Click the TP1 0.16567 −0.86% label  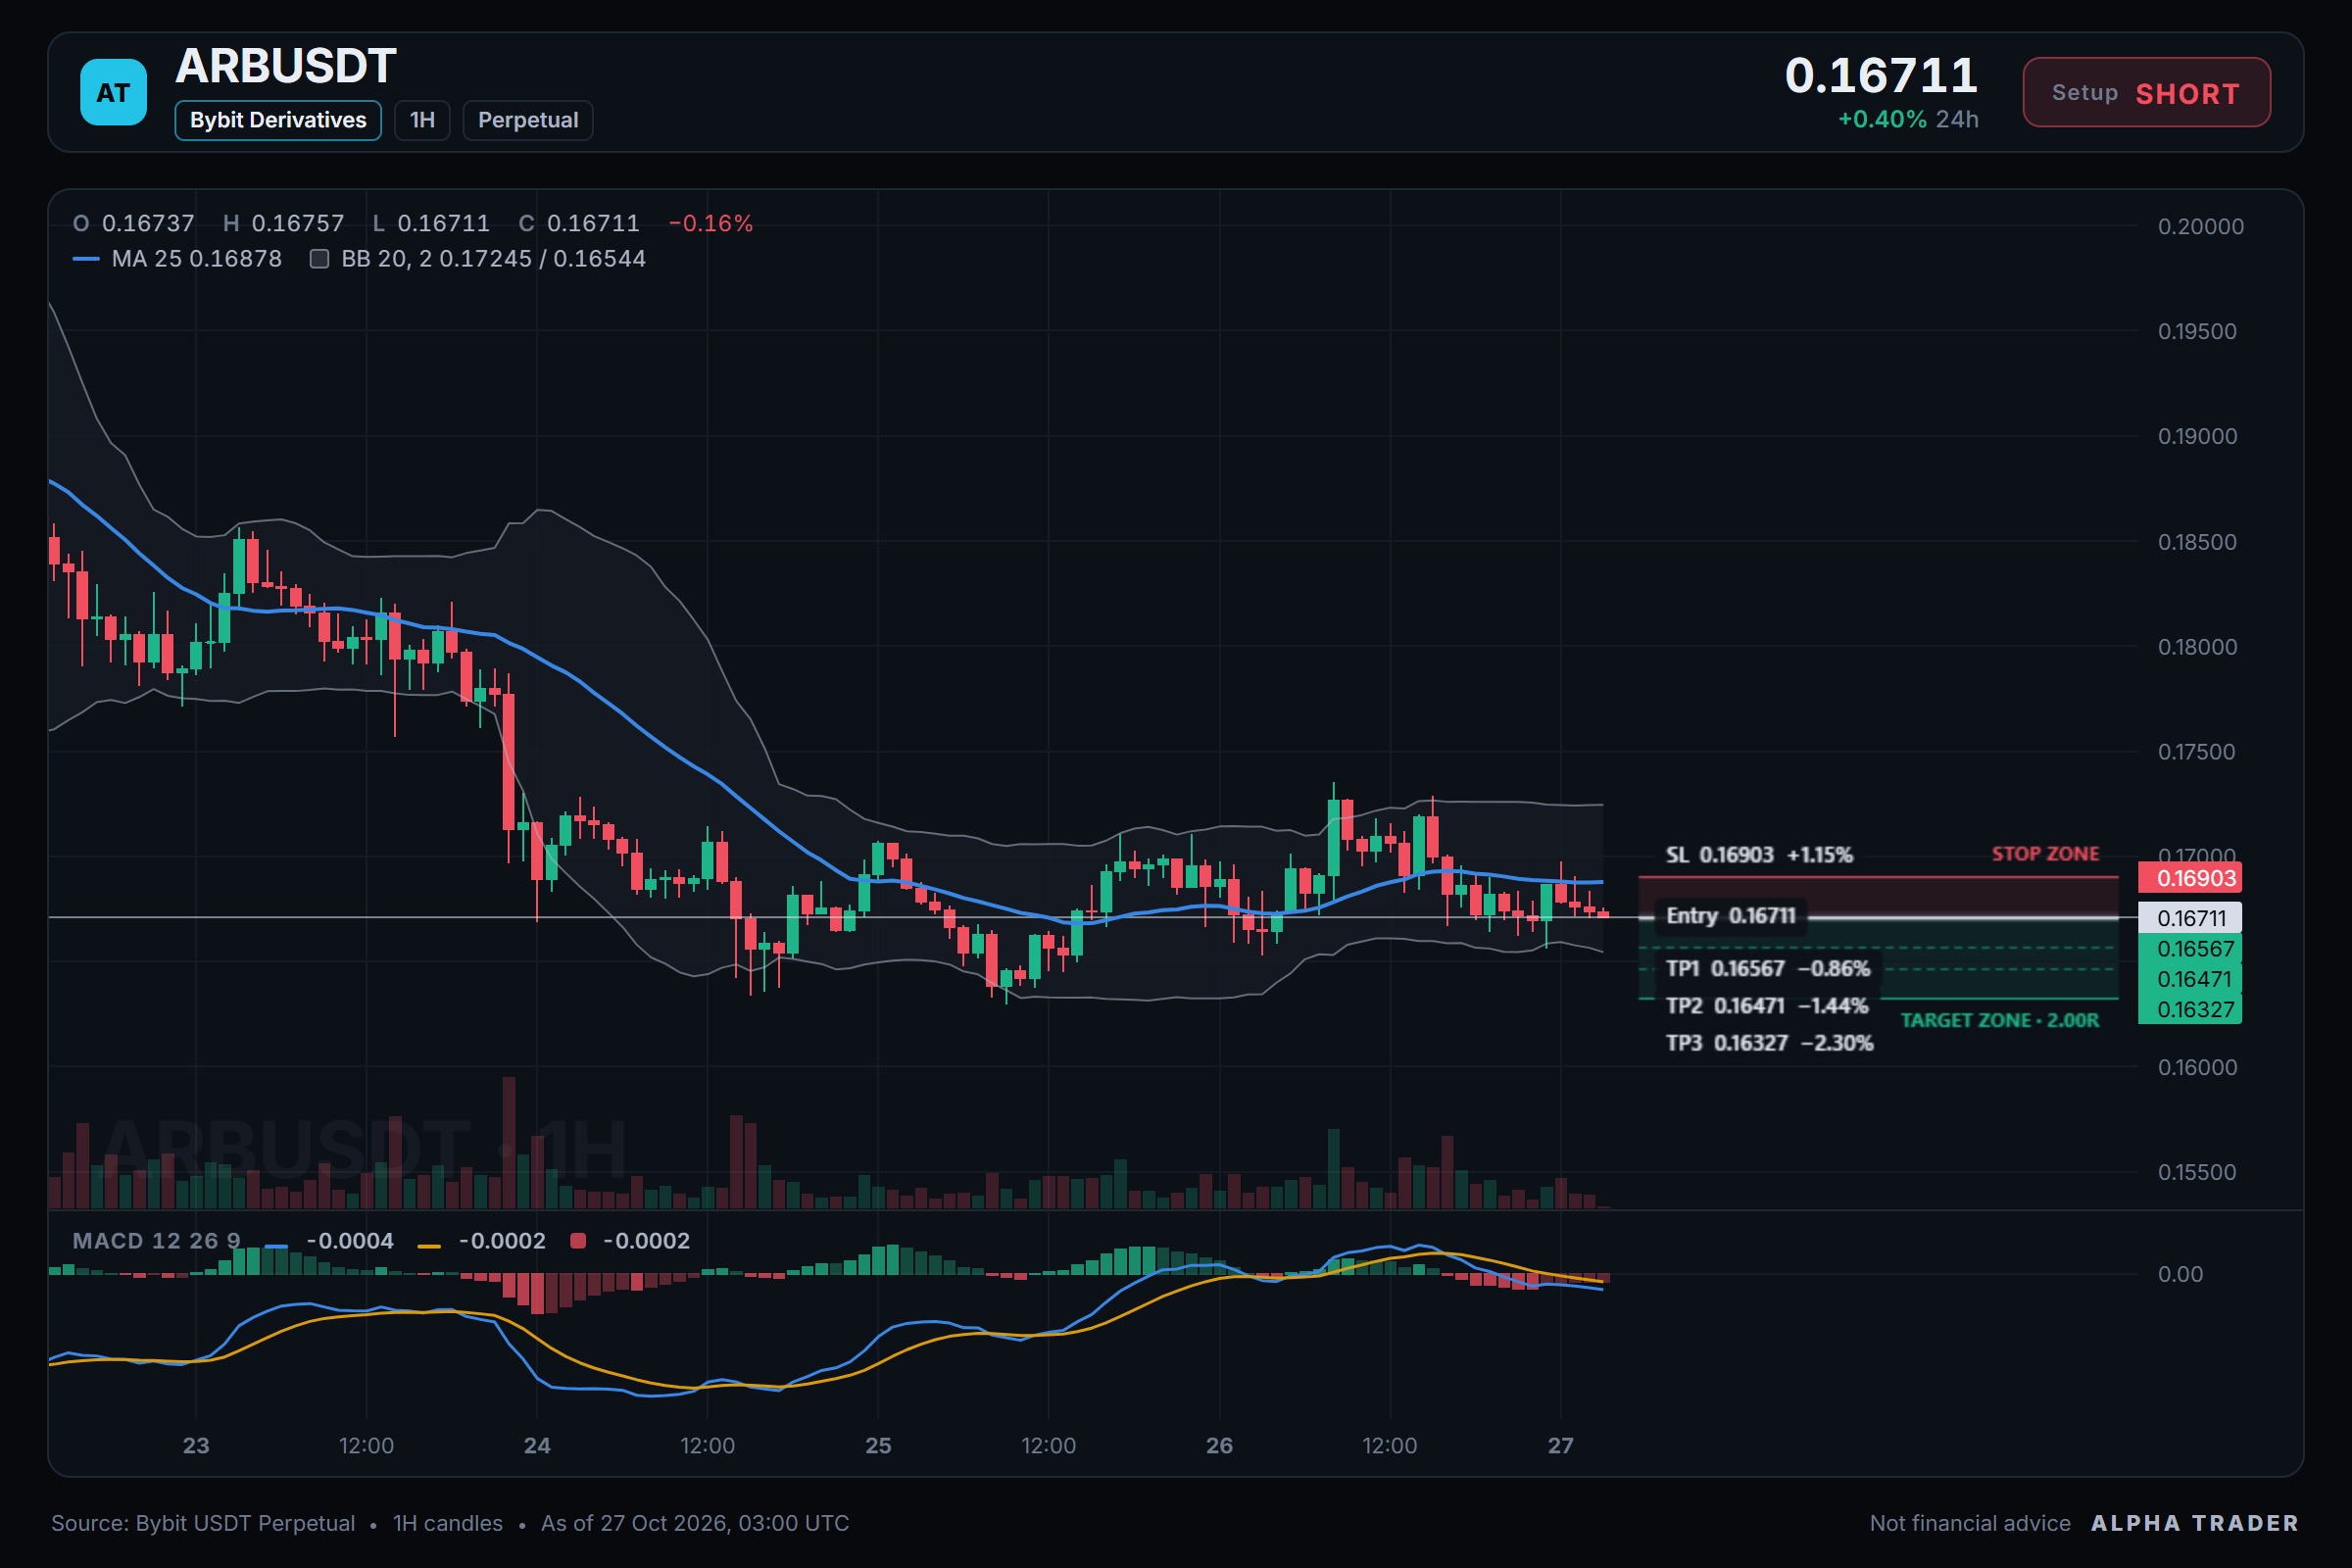click(1768, 968)
